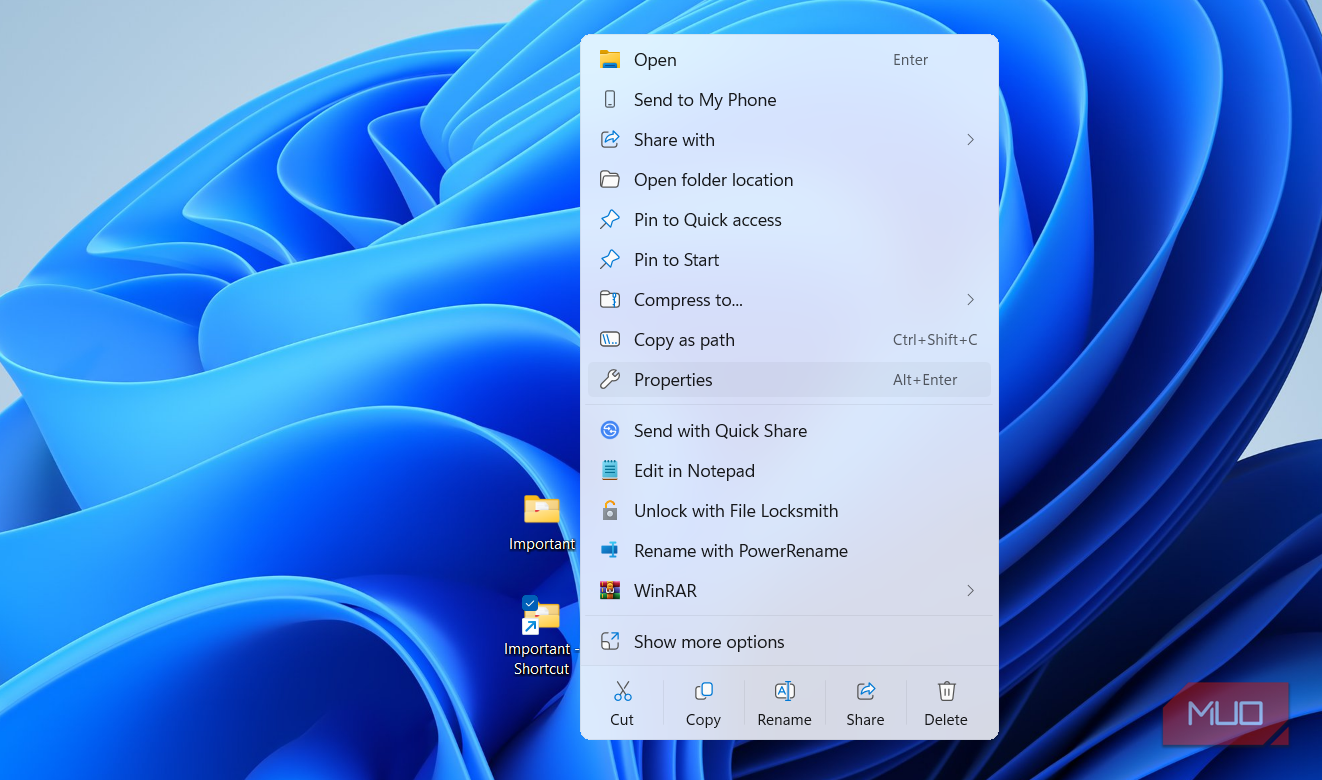Screen dimensions: 1322x780
Task: Expand the Share with submenu arrow
Action: pos(970,140)
